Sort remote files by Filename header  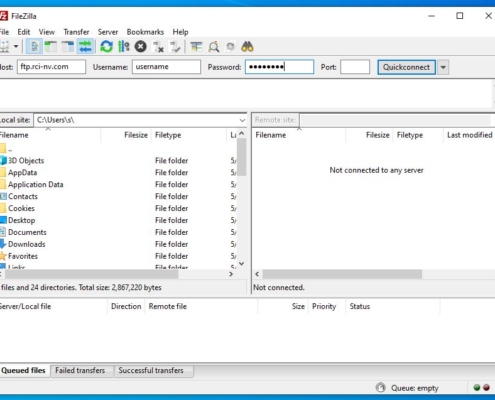tap(299, 135)
